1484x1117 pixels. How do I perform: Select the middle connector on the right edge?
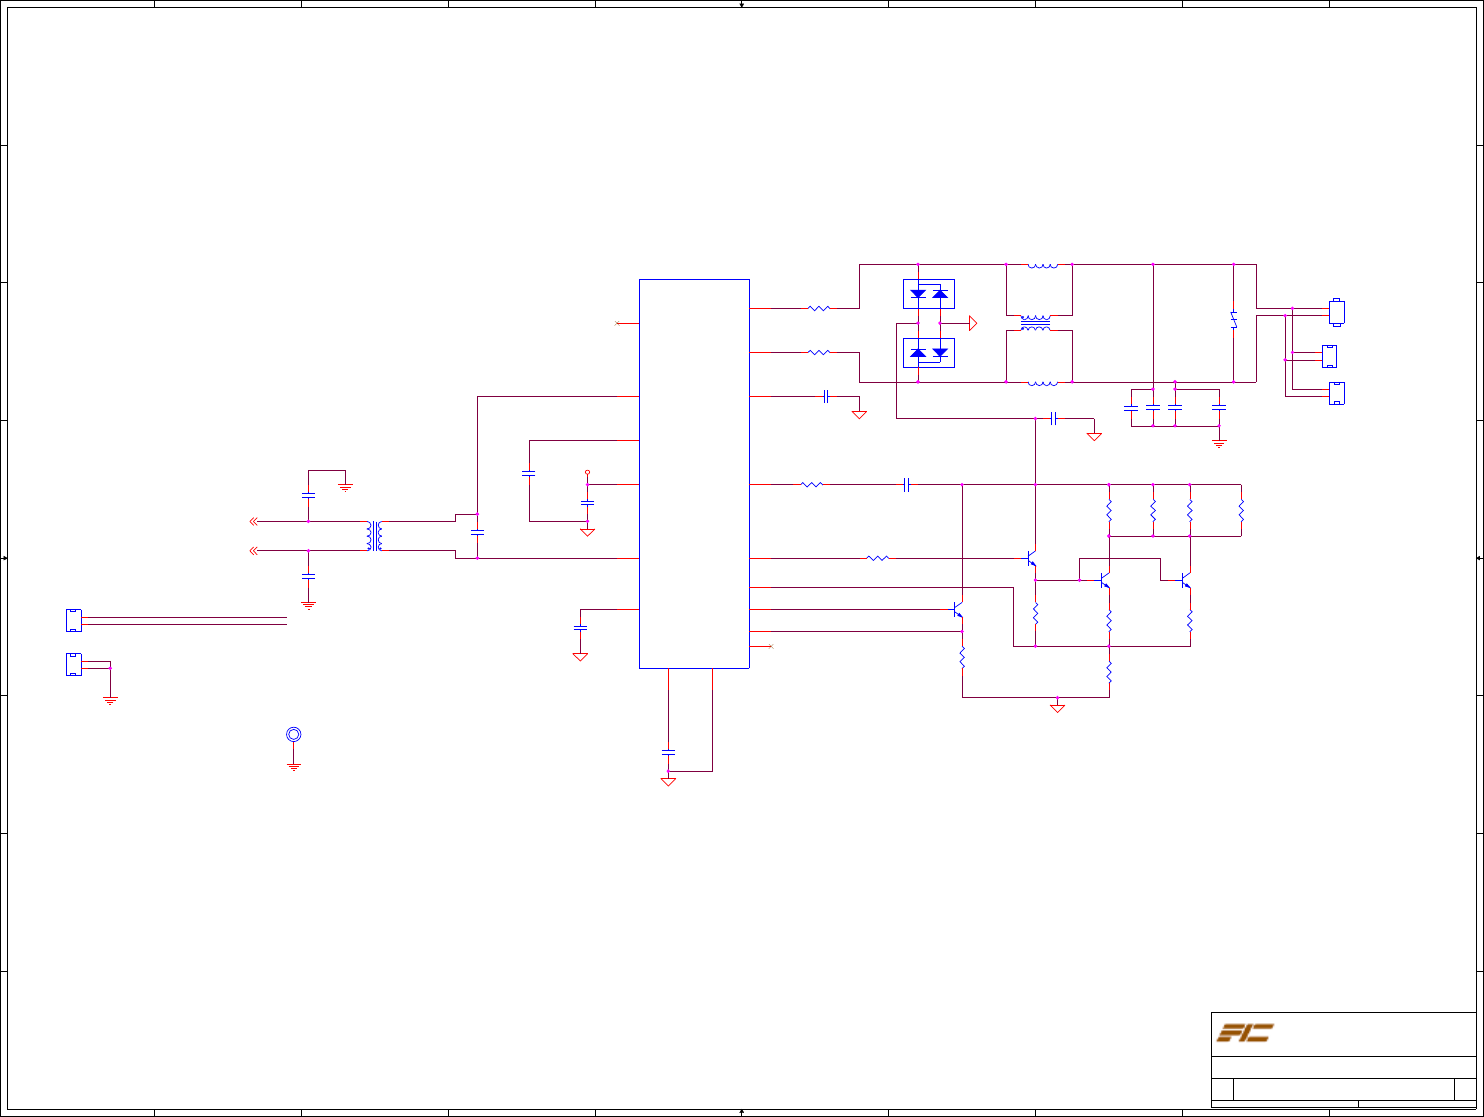[x=1329, y=356]
